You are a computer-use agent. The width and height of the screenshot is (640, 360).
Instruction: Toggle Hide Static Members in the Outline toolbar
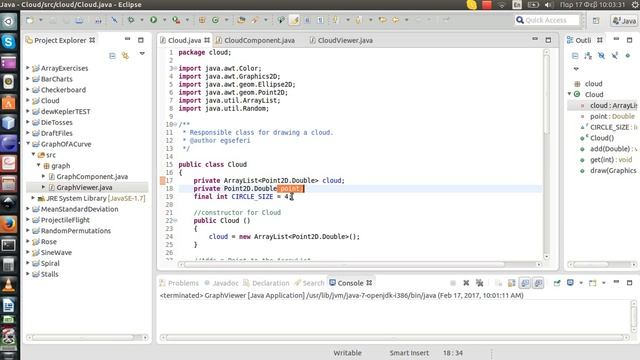615,56
